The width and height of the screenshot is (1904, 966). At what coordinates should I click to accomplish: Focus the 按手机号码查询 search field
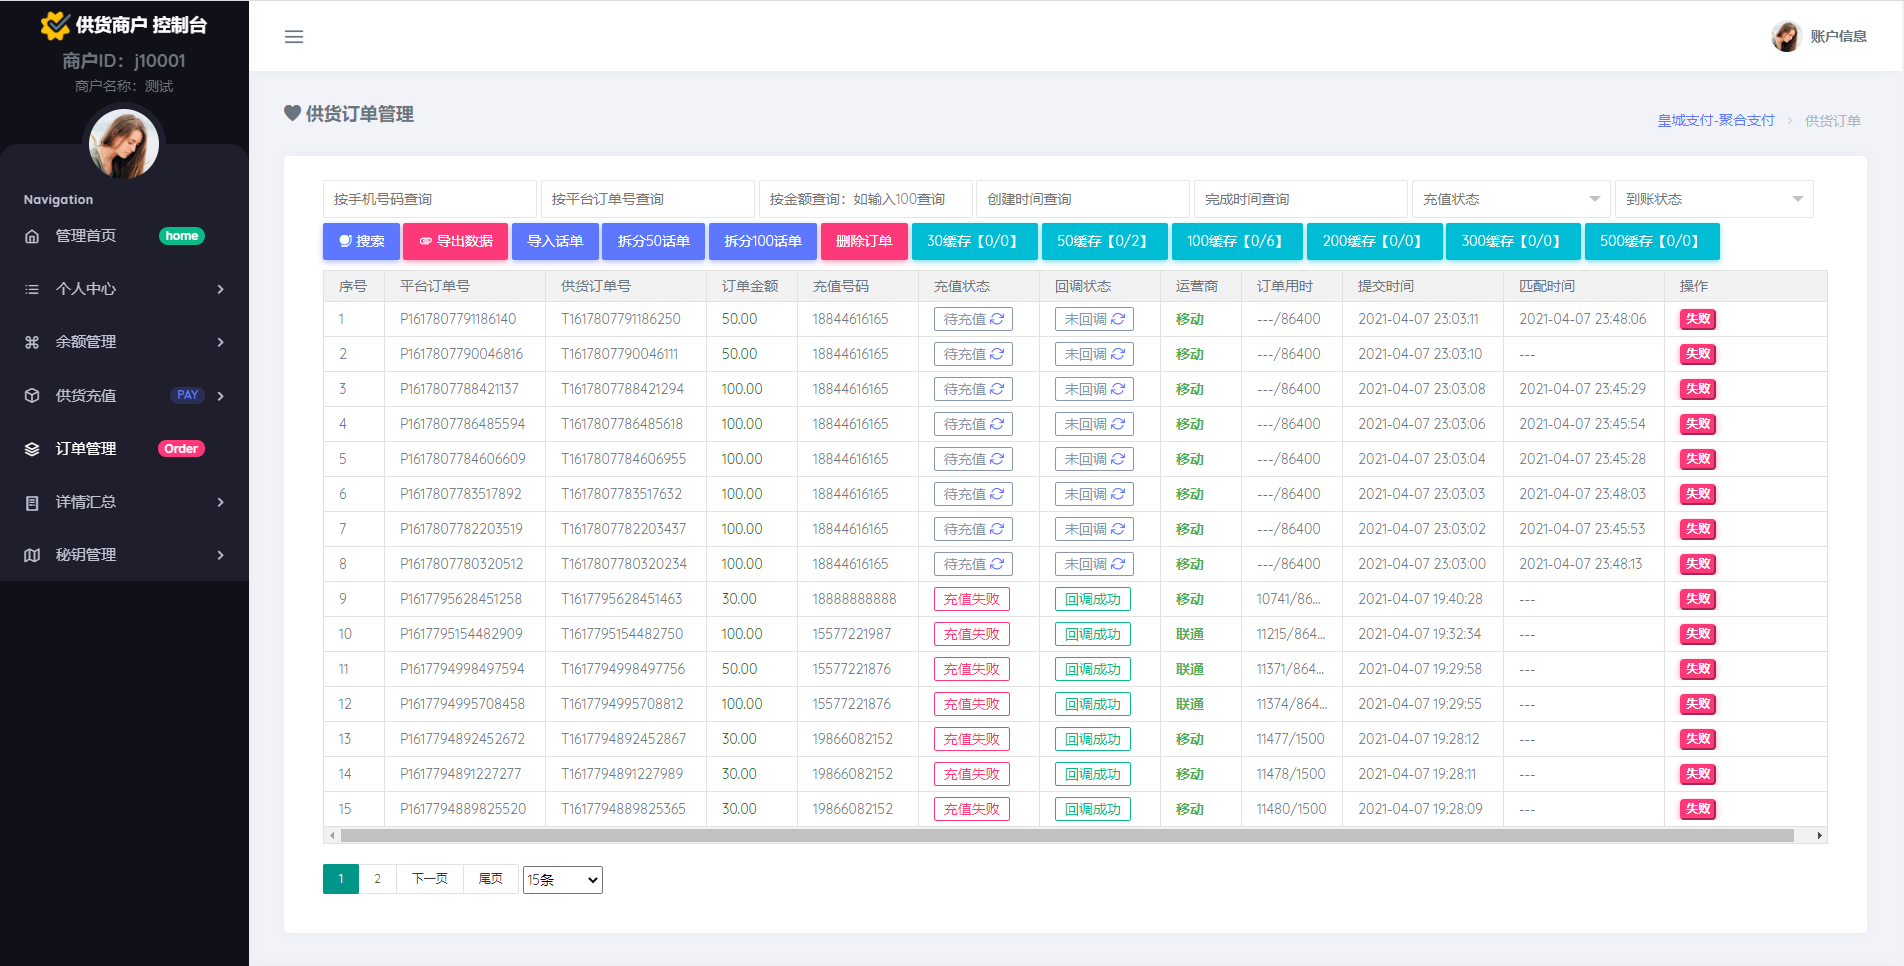(x=429, y=199)
